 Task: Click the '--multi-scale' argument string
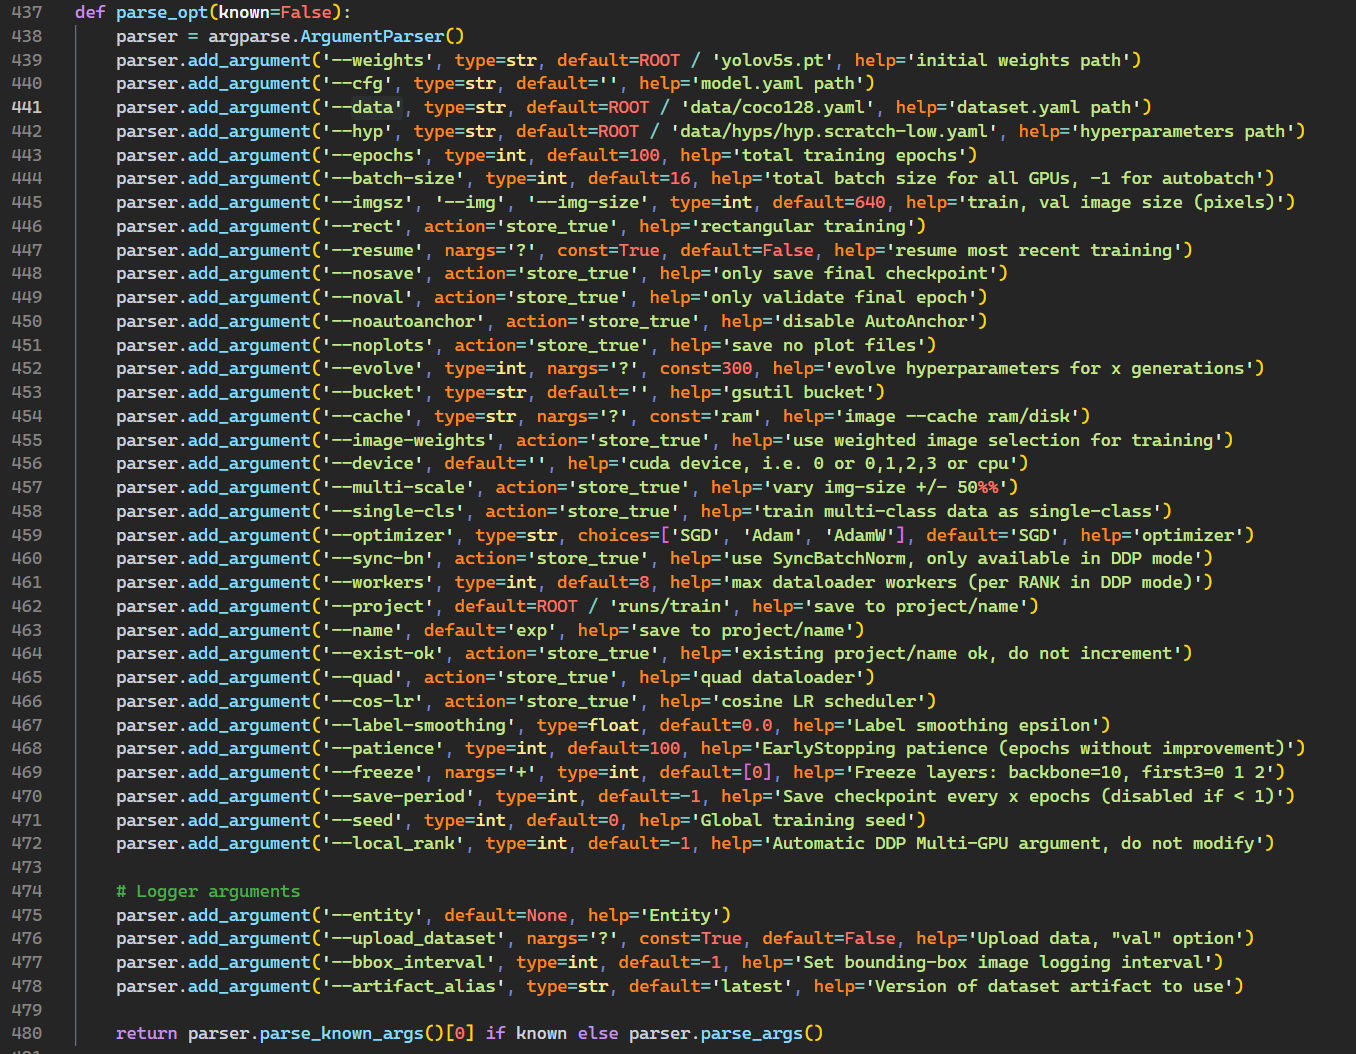pyautogui.click(x=398, y=488)
